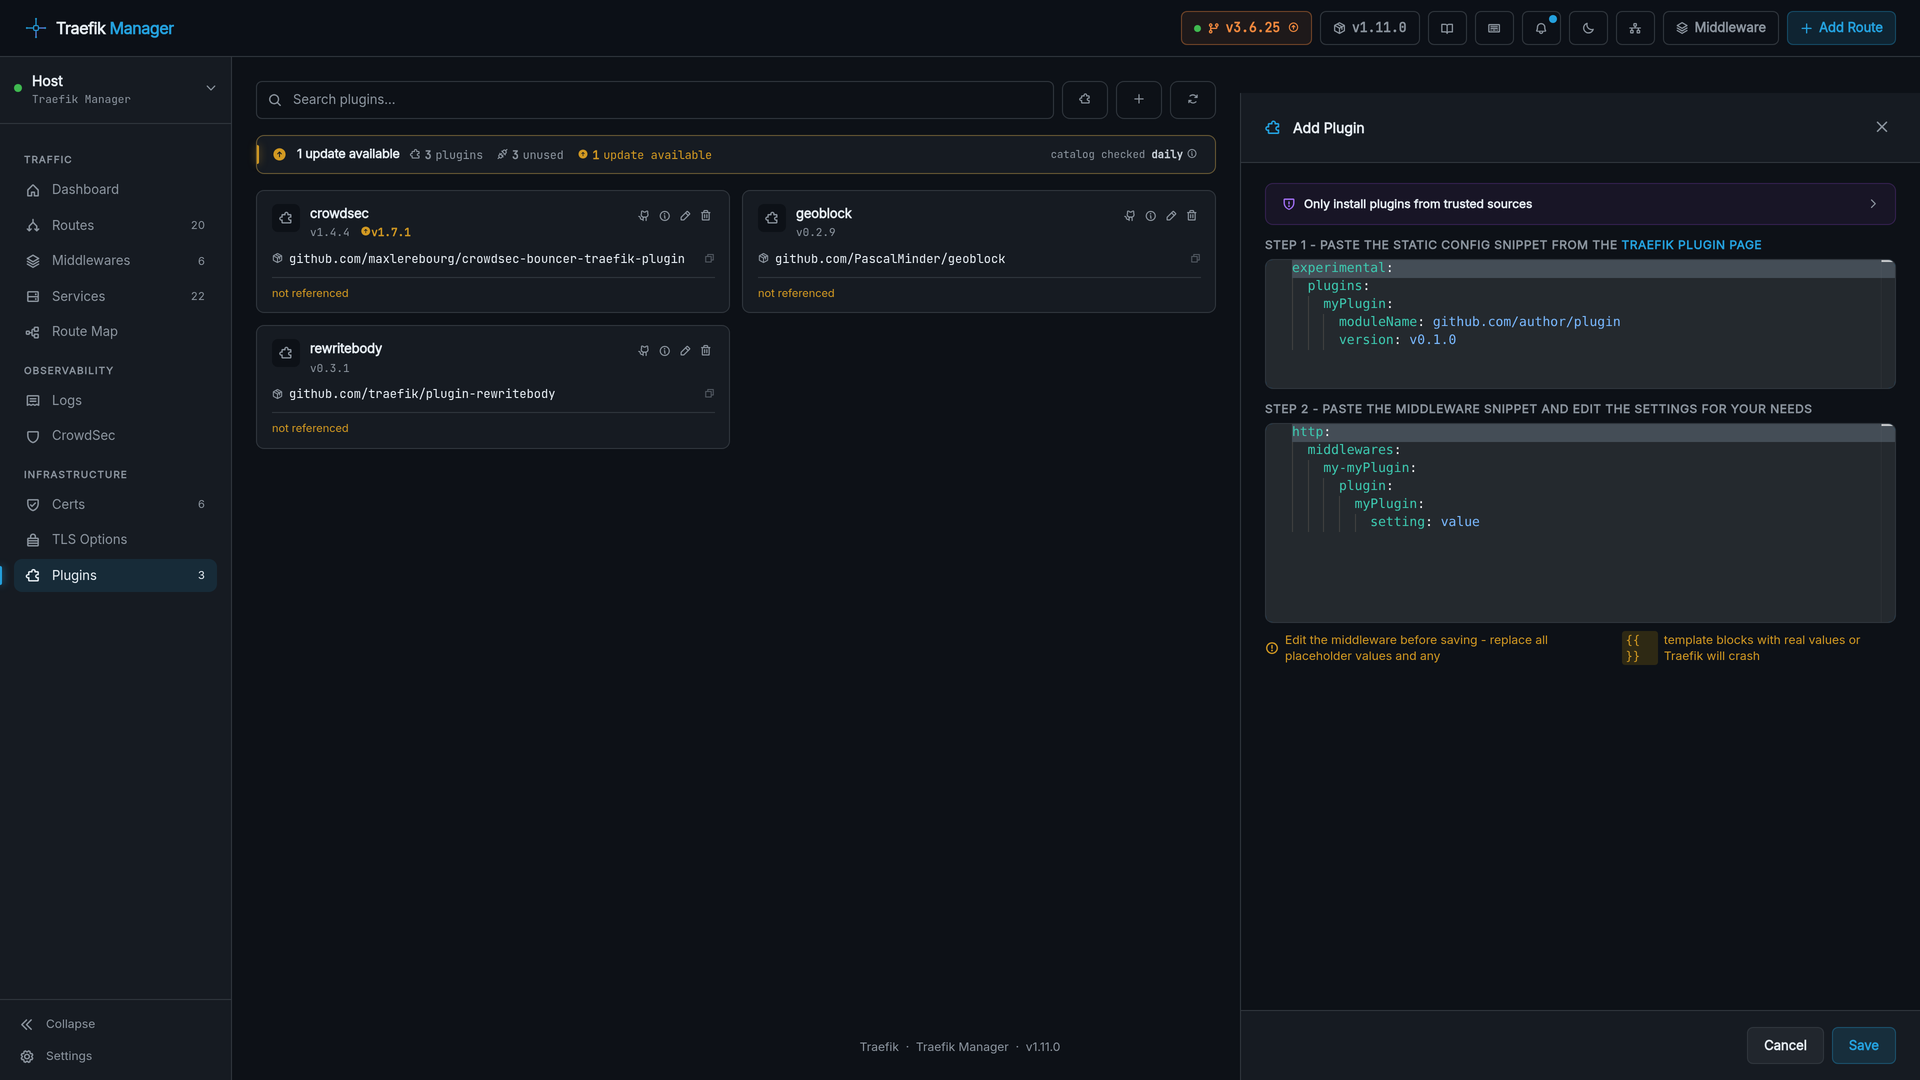Toggle dark mode with the moon icon

[1588, 28]
